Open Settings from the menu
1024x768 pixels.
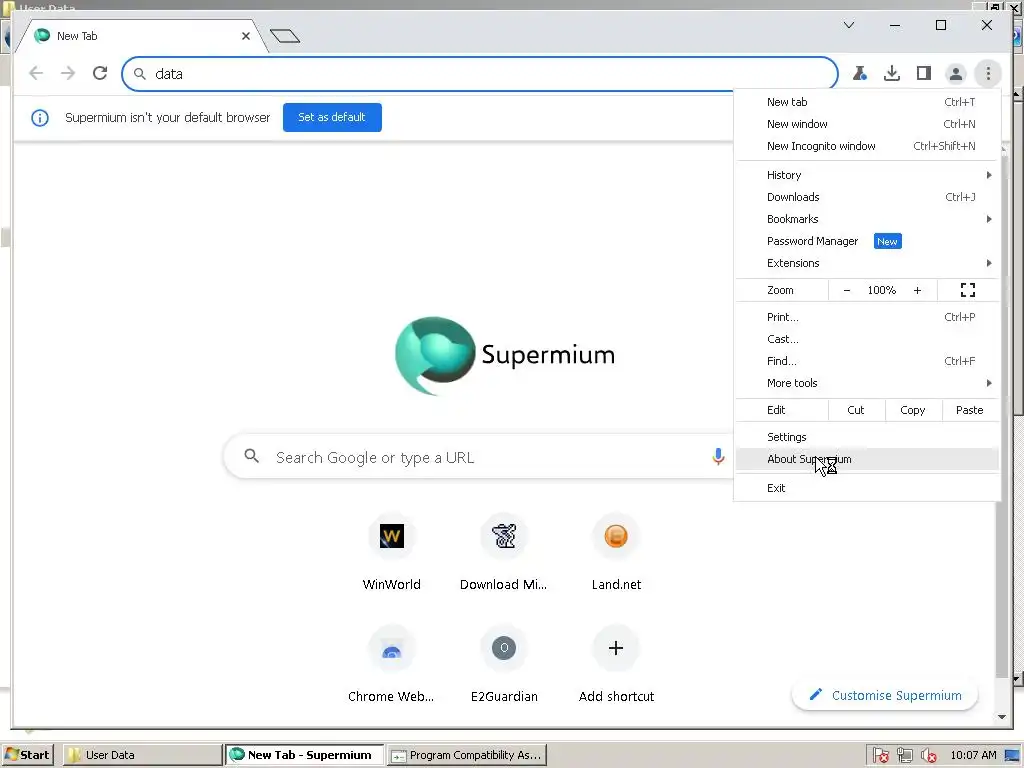(x=867, y=438)
